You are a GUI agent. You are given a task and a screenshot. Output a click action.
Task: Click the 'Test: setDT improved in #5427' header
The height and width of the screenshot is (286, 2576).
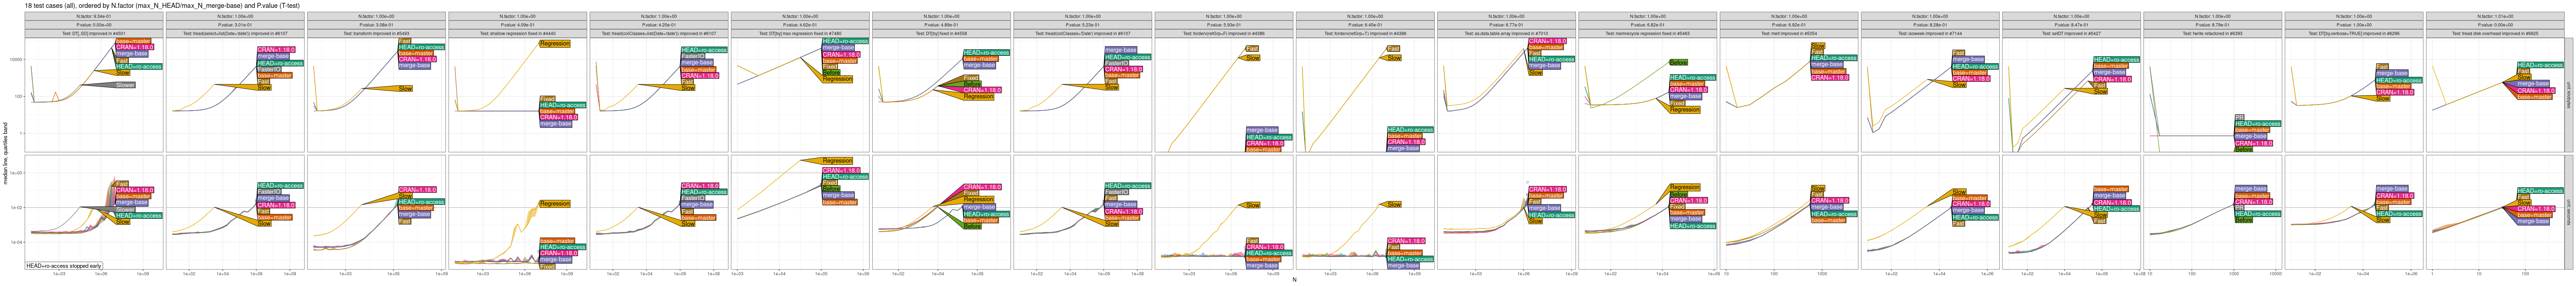pos(2070,33)
